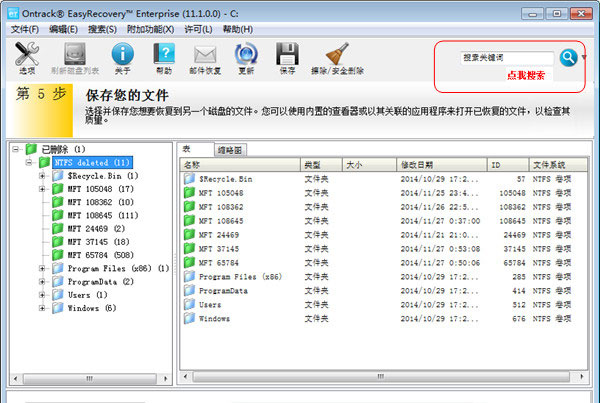The width and height of the screenshot is (600, 403).
Task: Collapse the 已删除 root tree node
Action: (x=14, y=149)
